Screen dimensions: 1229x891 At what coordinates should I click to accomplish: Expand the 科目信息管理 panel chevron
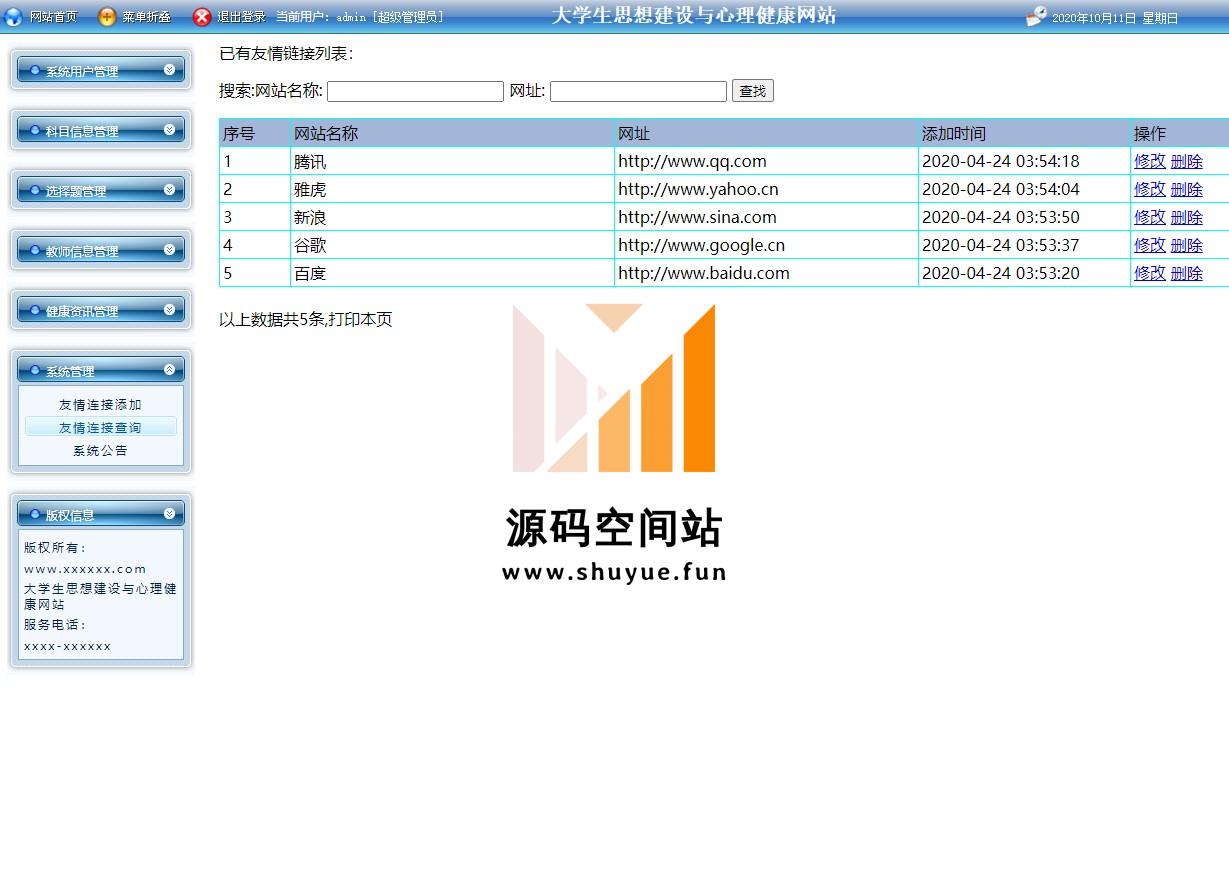coord(169,130)
